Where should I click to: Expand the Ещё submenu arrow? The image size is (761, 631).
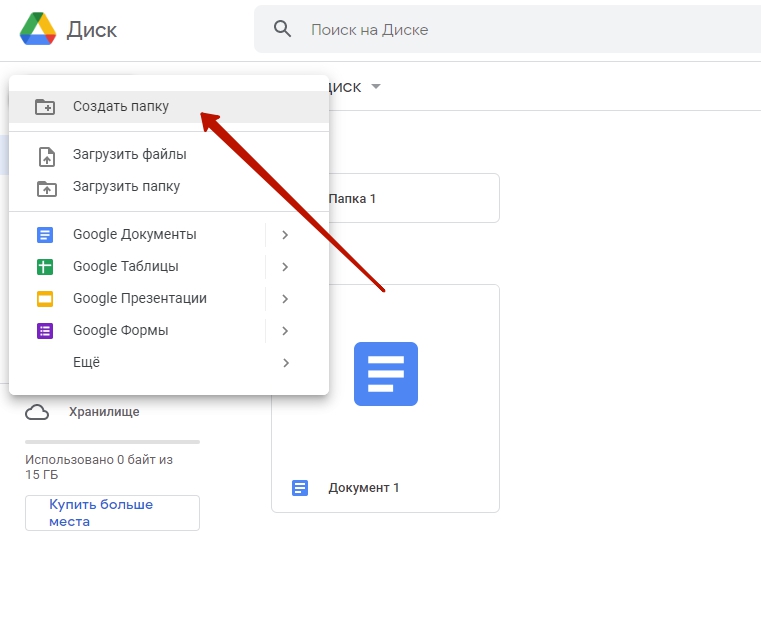tap(285, 363)
